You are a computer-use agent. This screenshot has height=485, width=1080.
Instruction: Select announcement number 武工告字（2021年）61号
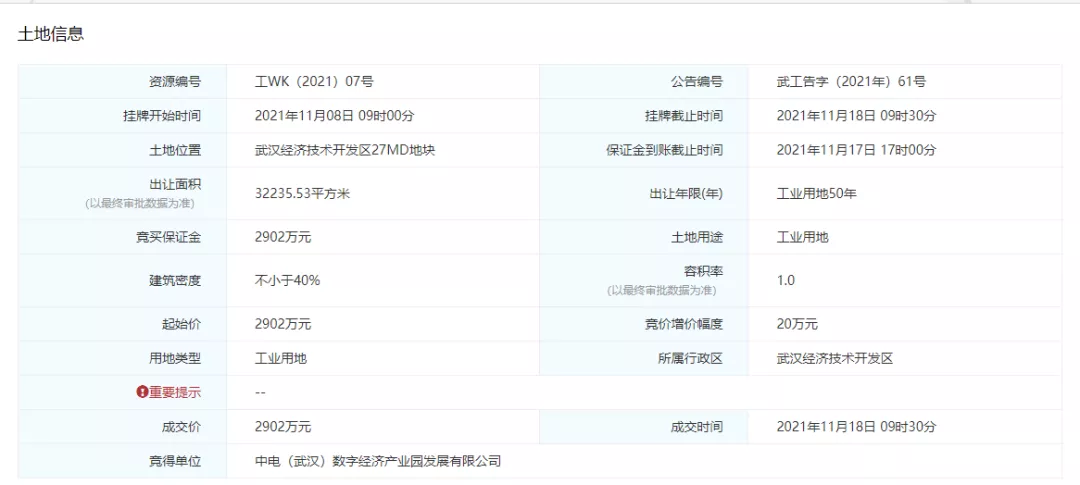[851, 82]
